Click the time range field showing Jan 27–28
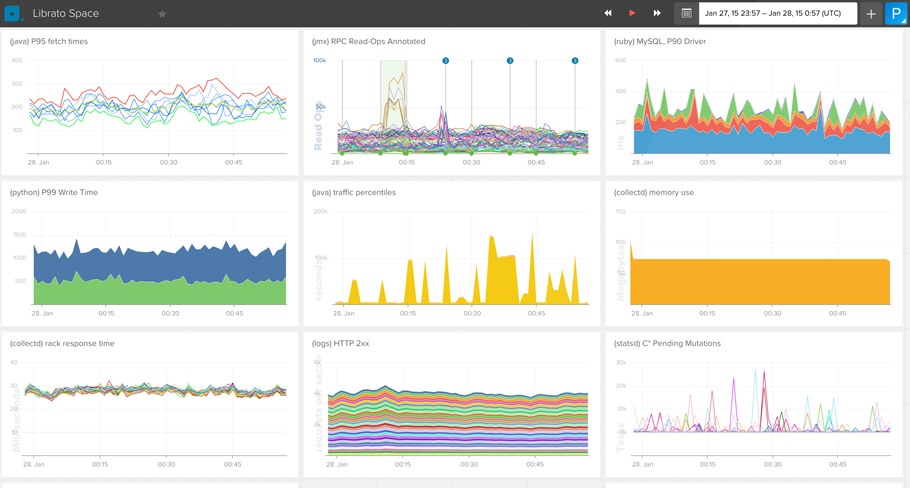 [776, 13]
